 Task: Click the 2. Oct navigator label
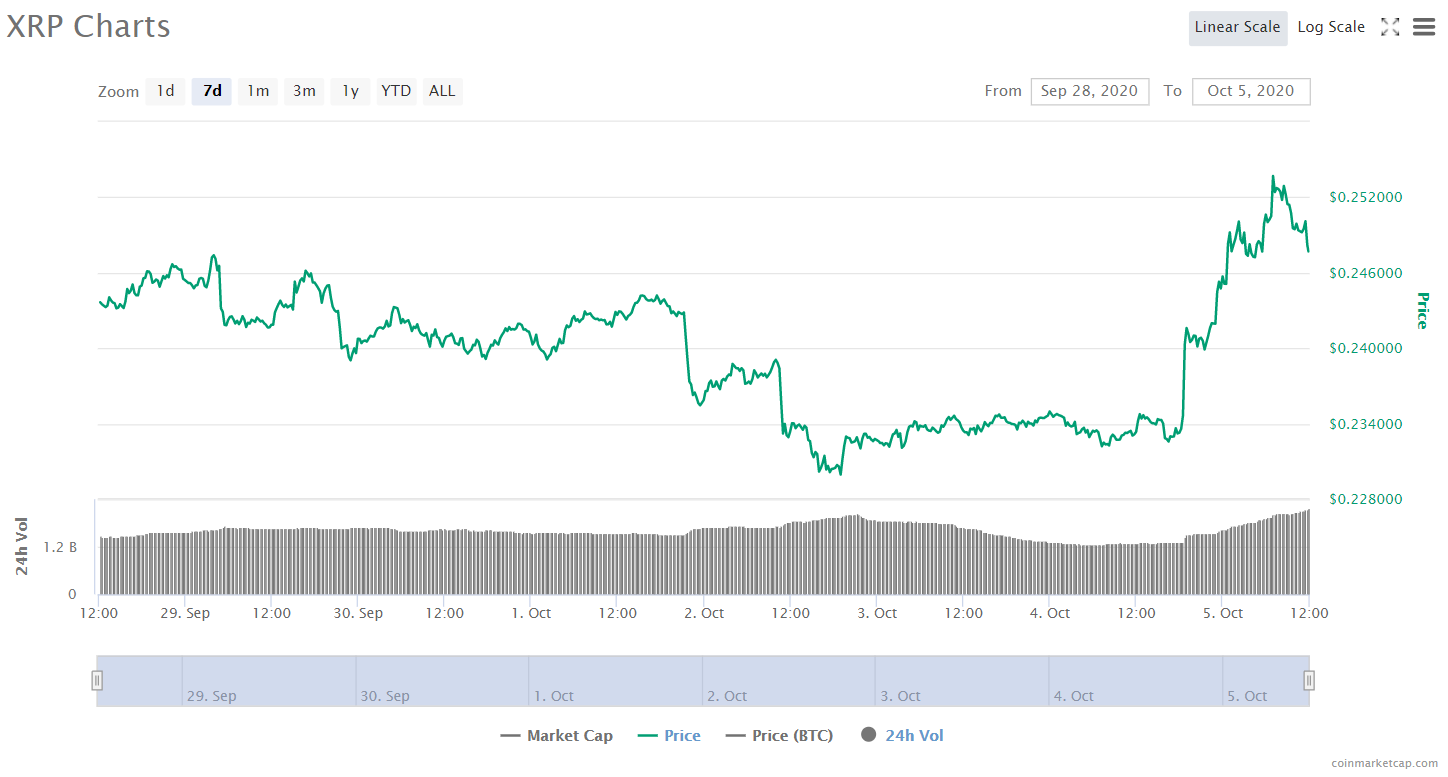click(727, 696)
